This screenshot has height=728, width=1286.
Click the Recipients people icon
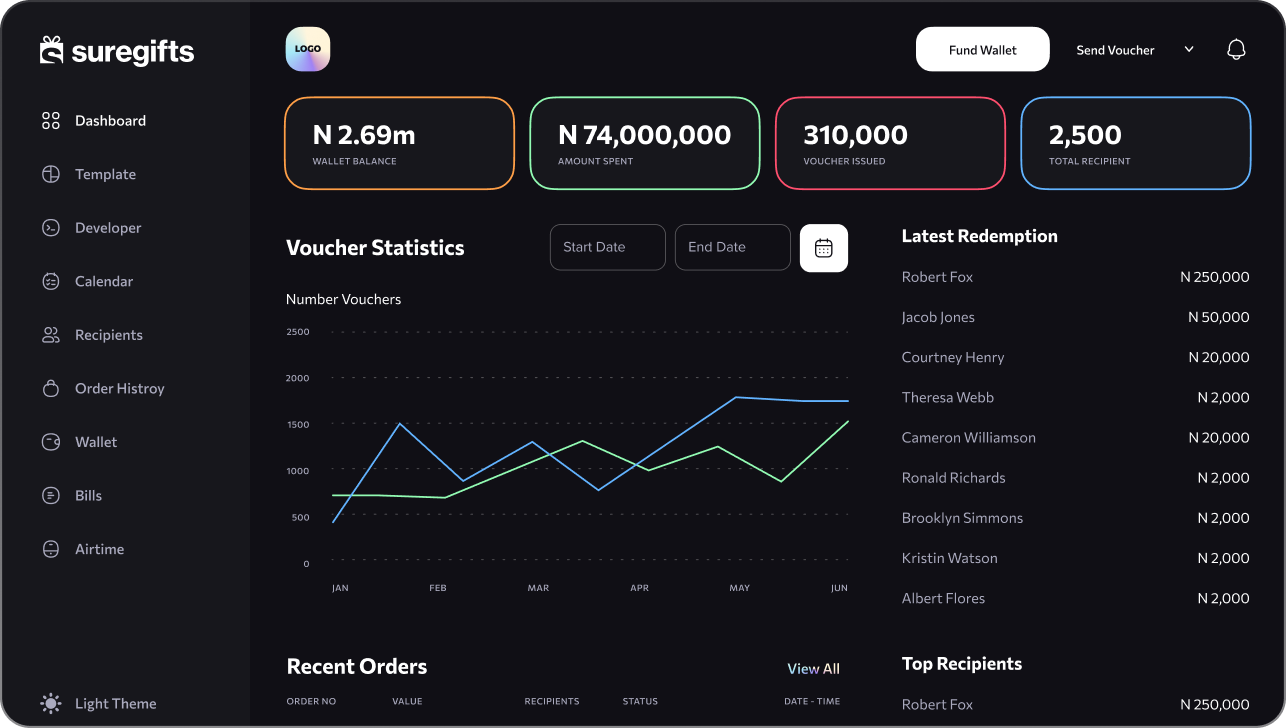coord(51,335)
